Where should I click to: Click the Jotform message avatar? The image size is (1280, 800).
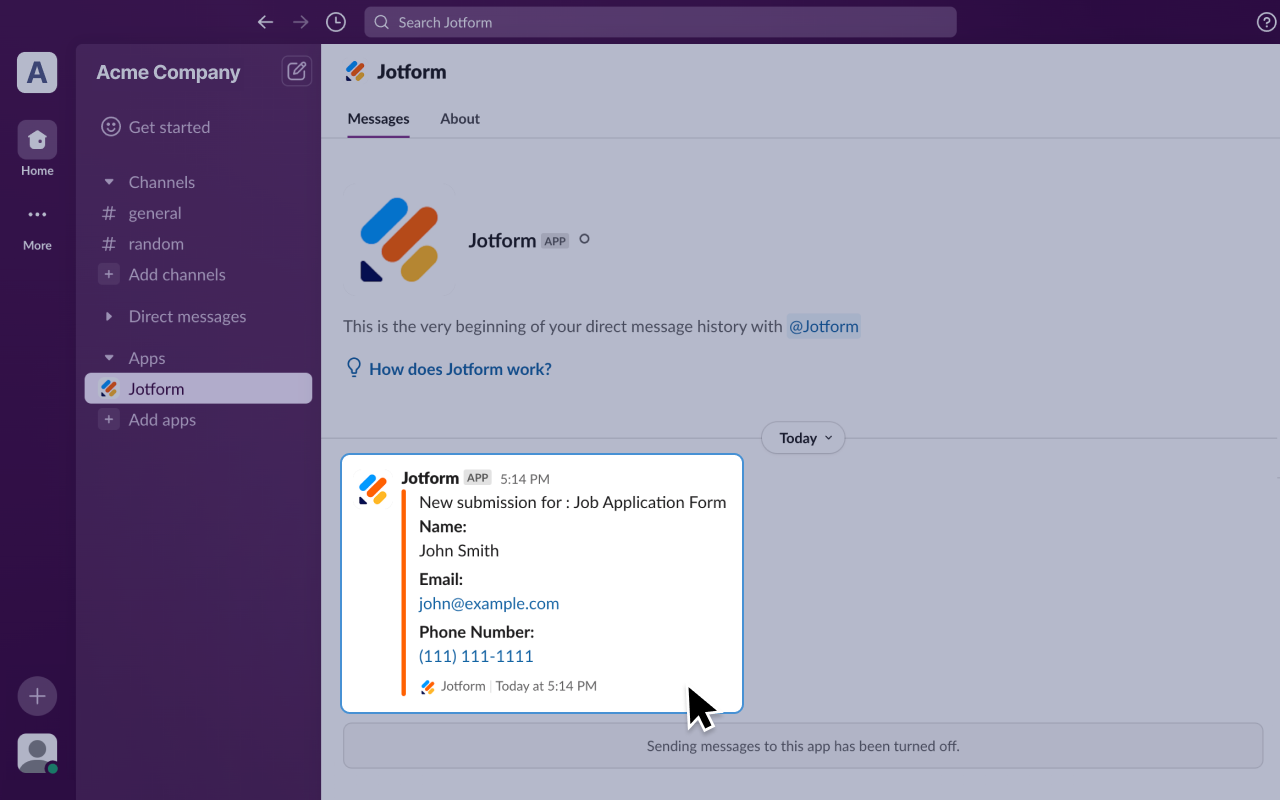pos(373,490)
